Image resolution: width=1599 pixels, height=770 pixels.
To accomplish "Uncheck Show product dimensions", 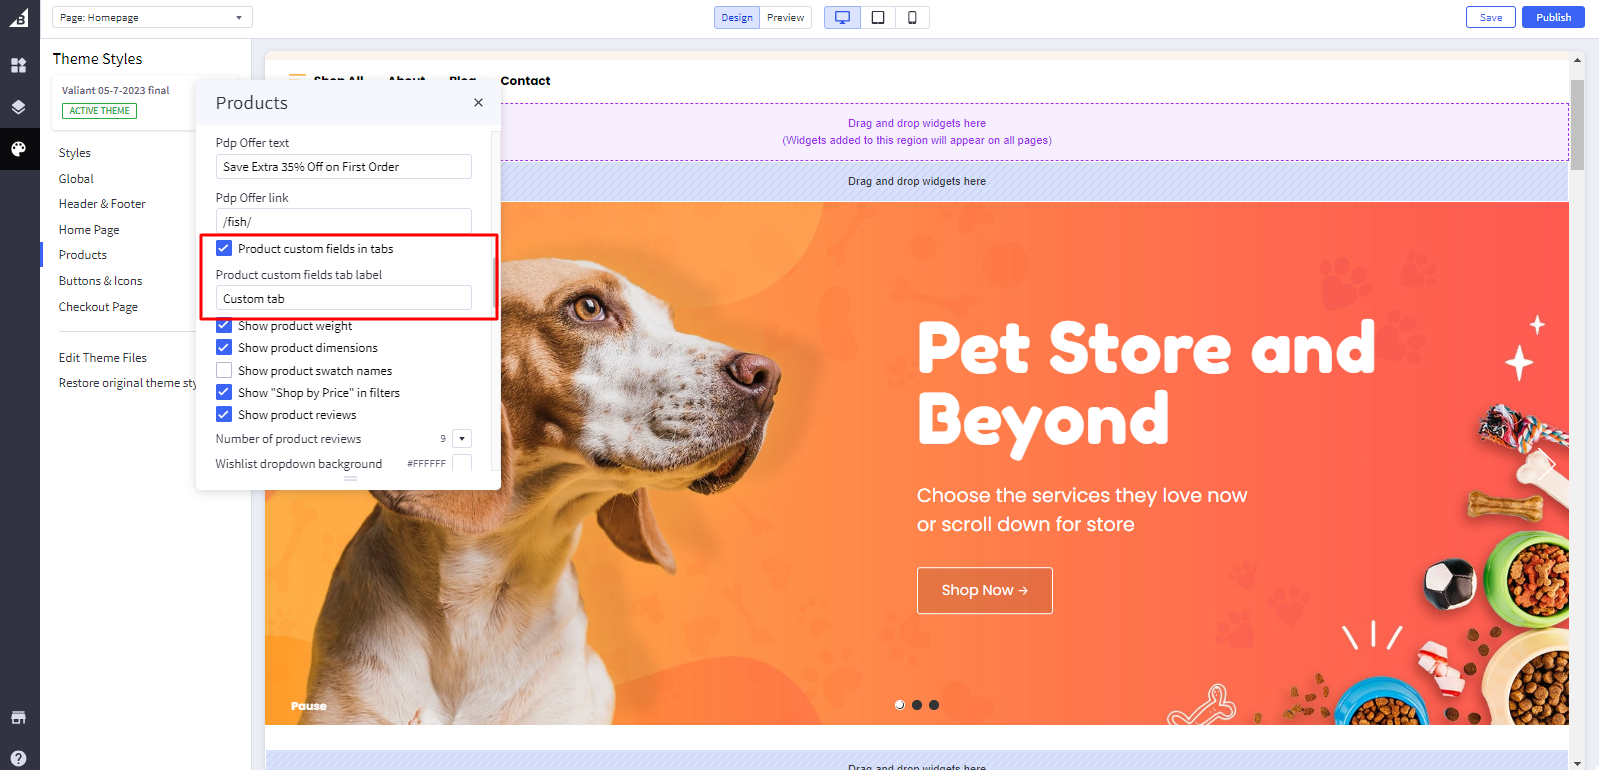I will click(224, 347).
